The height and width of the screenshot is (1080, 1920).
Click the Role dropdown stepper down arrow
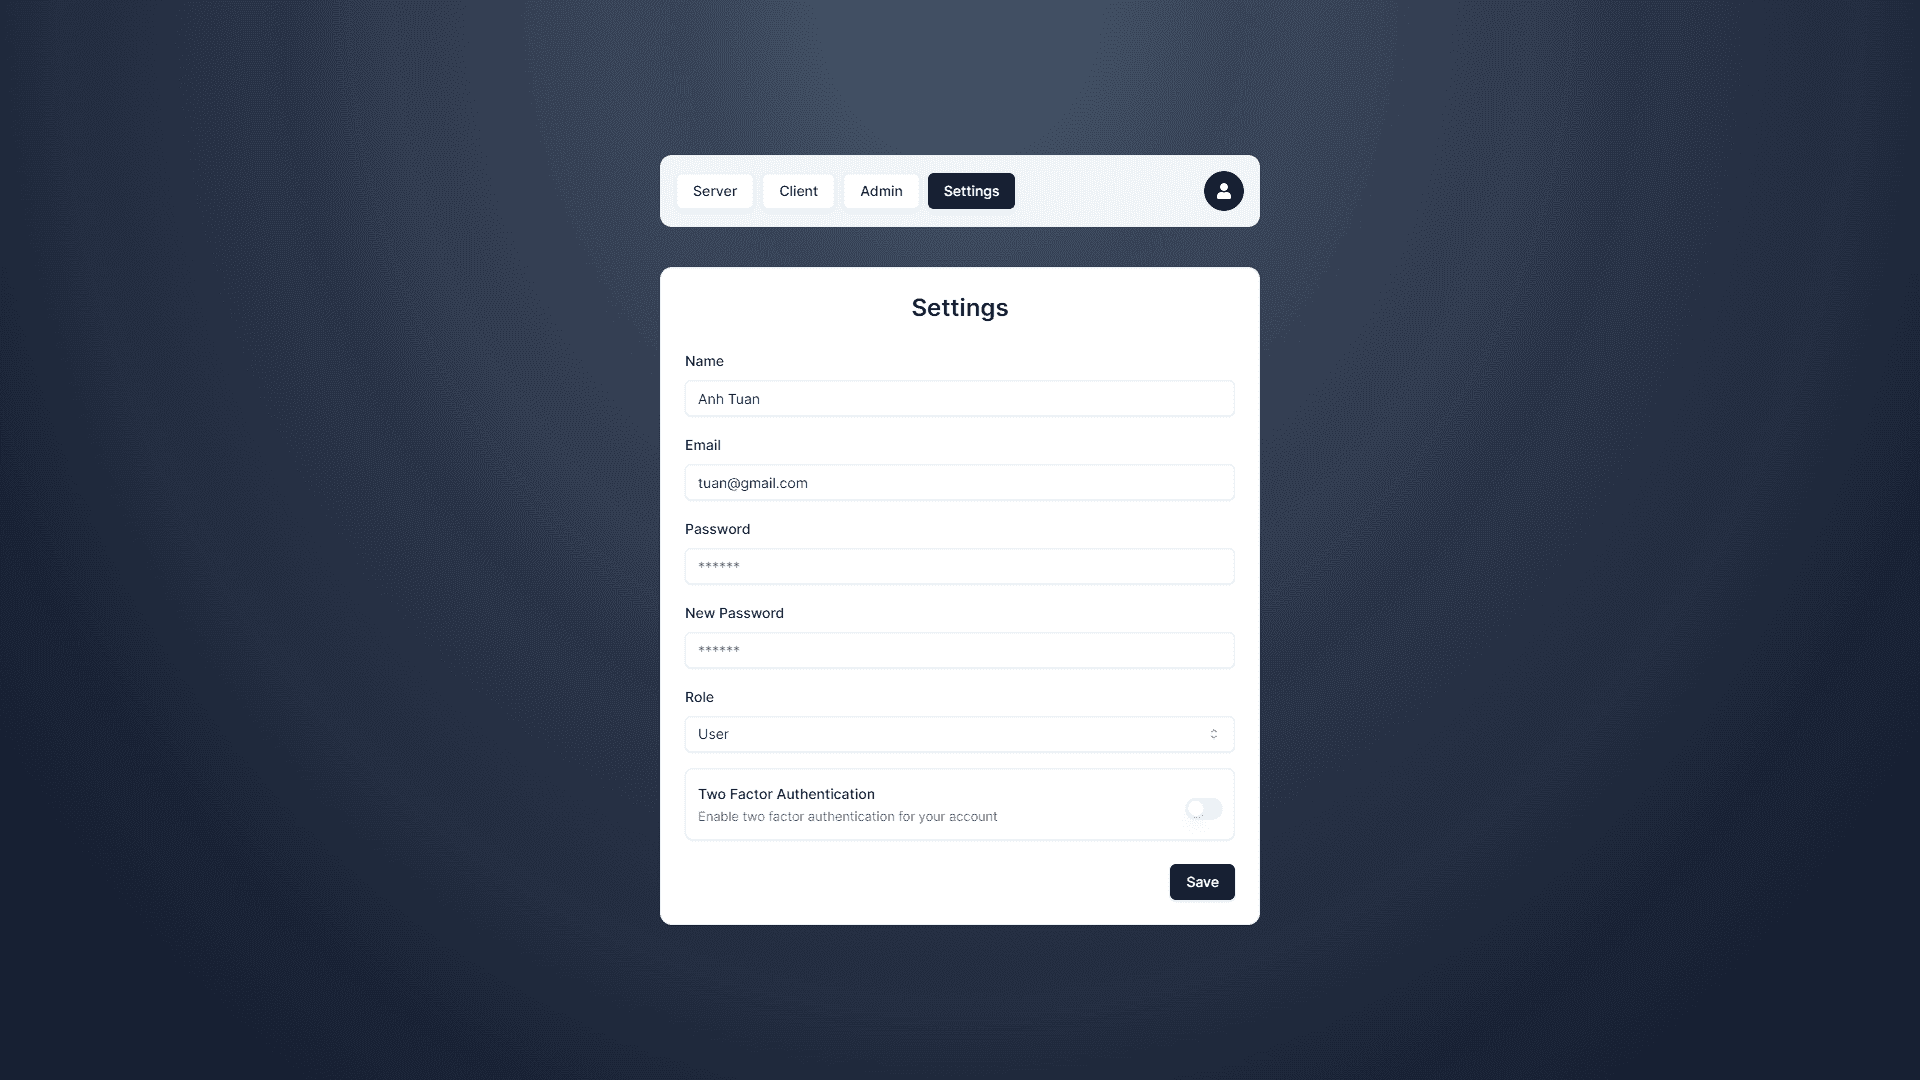(x=1213, y=737)
